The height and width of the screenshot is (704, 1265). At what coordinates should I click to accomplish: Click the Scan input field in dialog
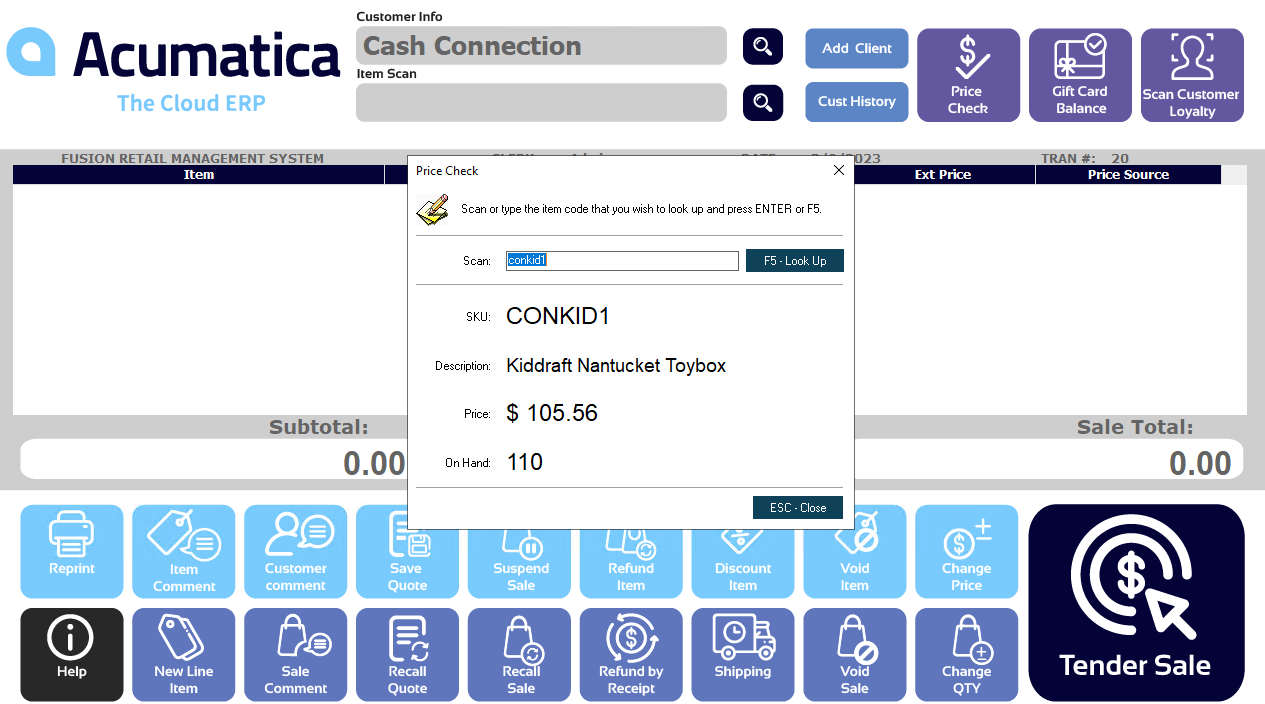[x=622, y=260]
